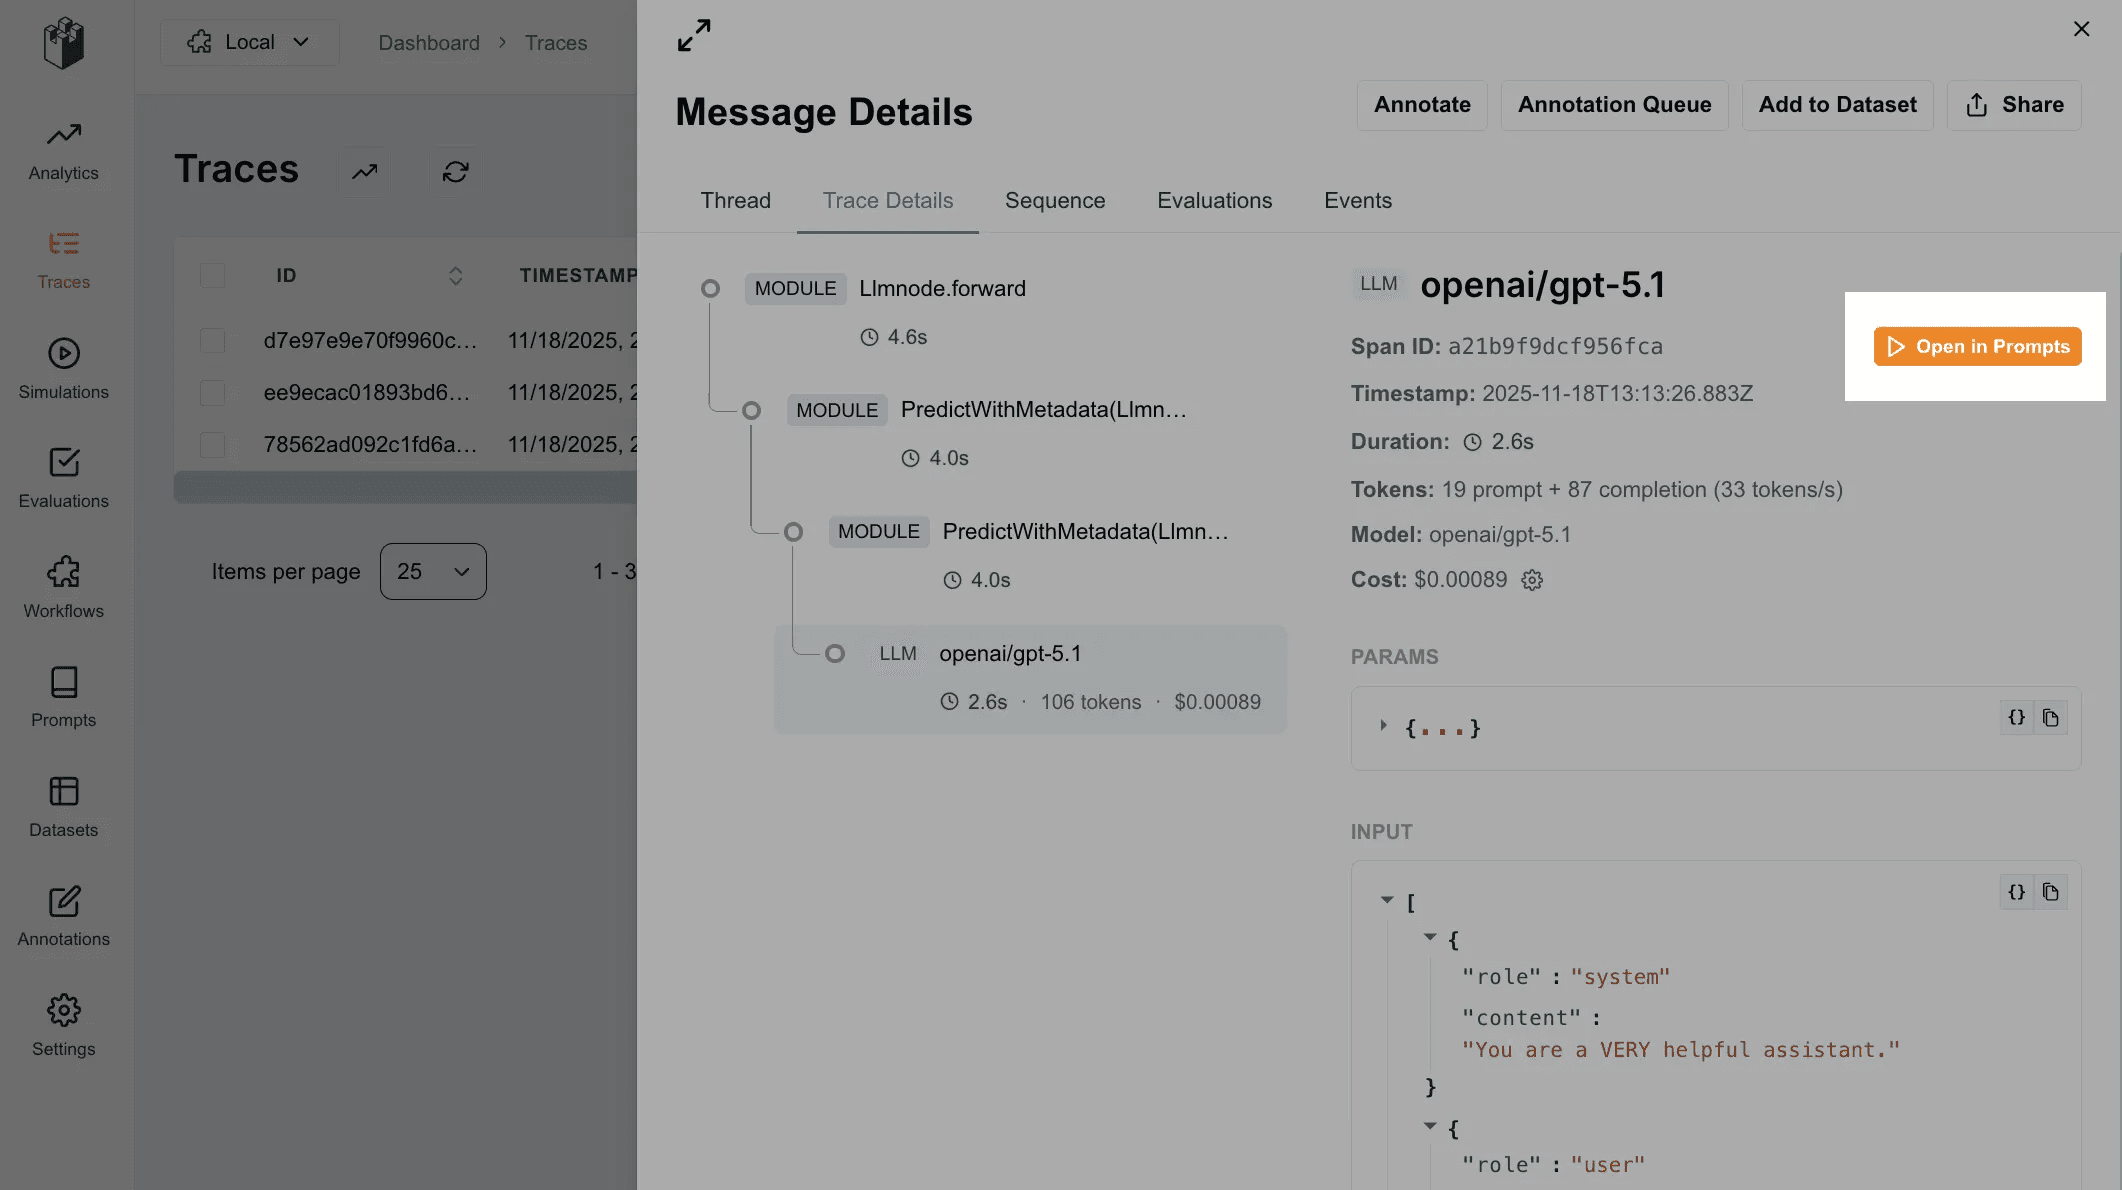Open cost settings gear icon
The width and height of the screenshot is (2122, 1190).
[x=1532, y=580]
